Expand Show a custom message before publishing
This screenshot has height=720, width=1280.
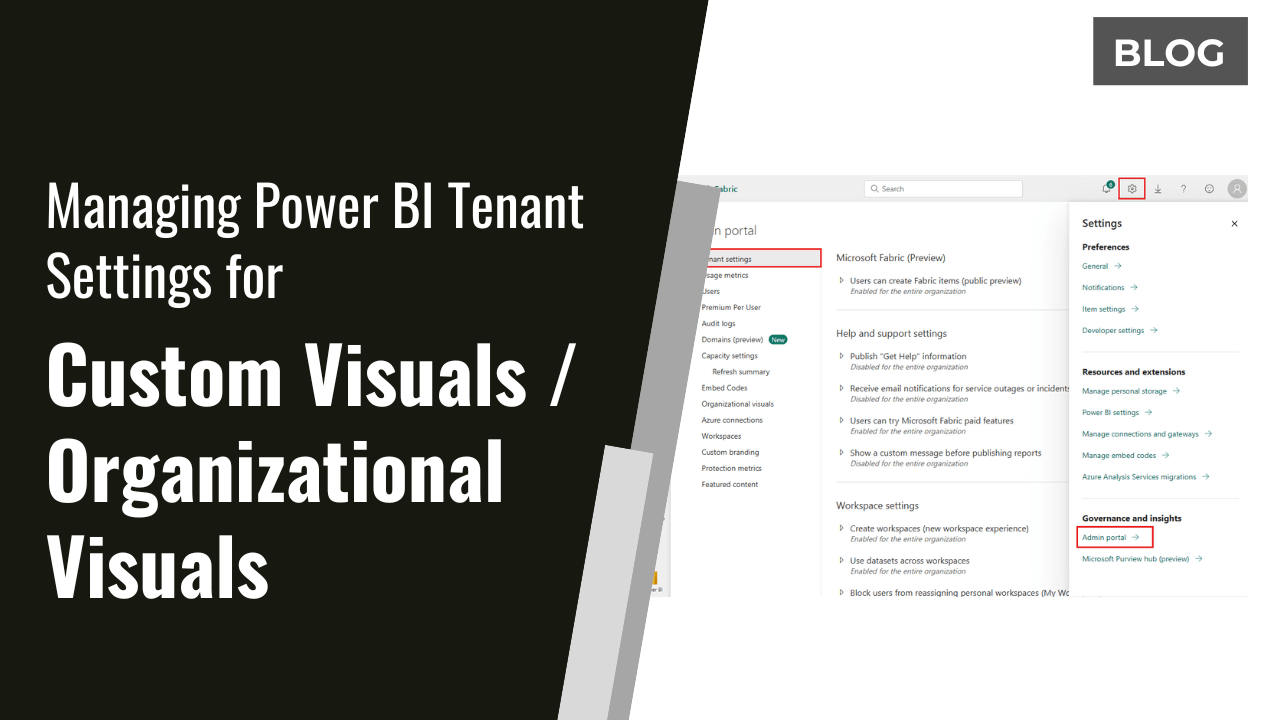(x=842, y=452)
